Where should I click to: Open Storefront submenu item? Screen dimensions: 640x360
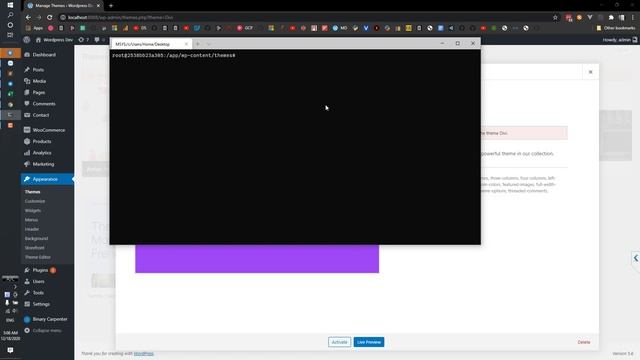(35, 248)
